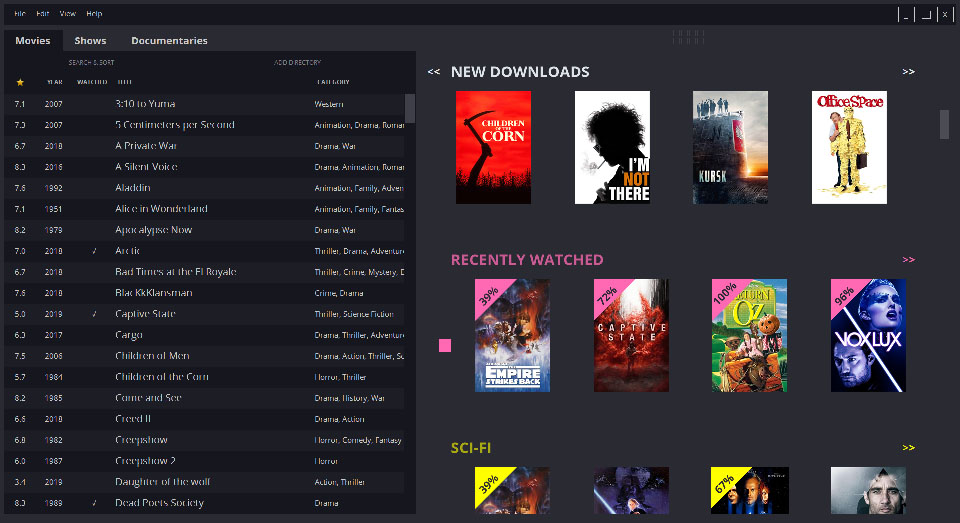960x523 pixels.
Task: Toggle watched checkmark for Arctic
Action: coord(94,251)
